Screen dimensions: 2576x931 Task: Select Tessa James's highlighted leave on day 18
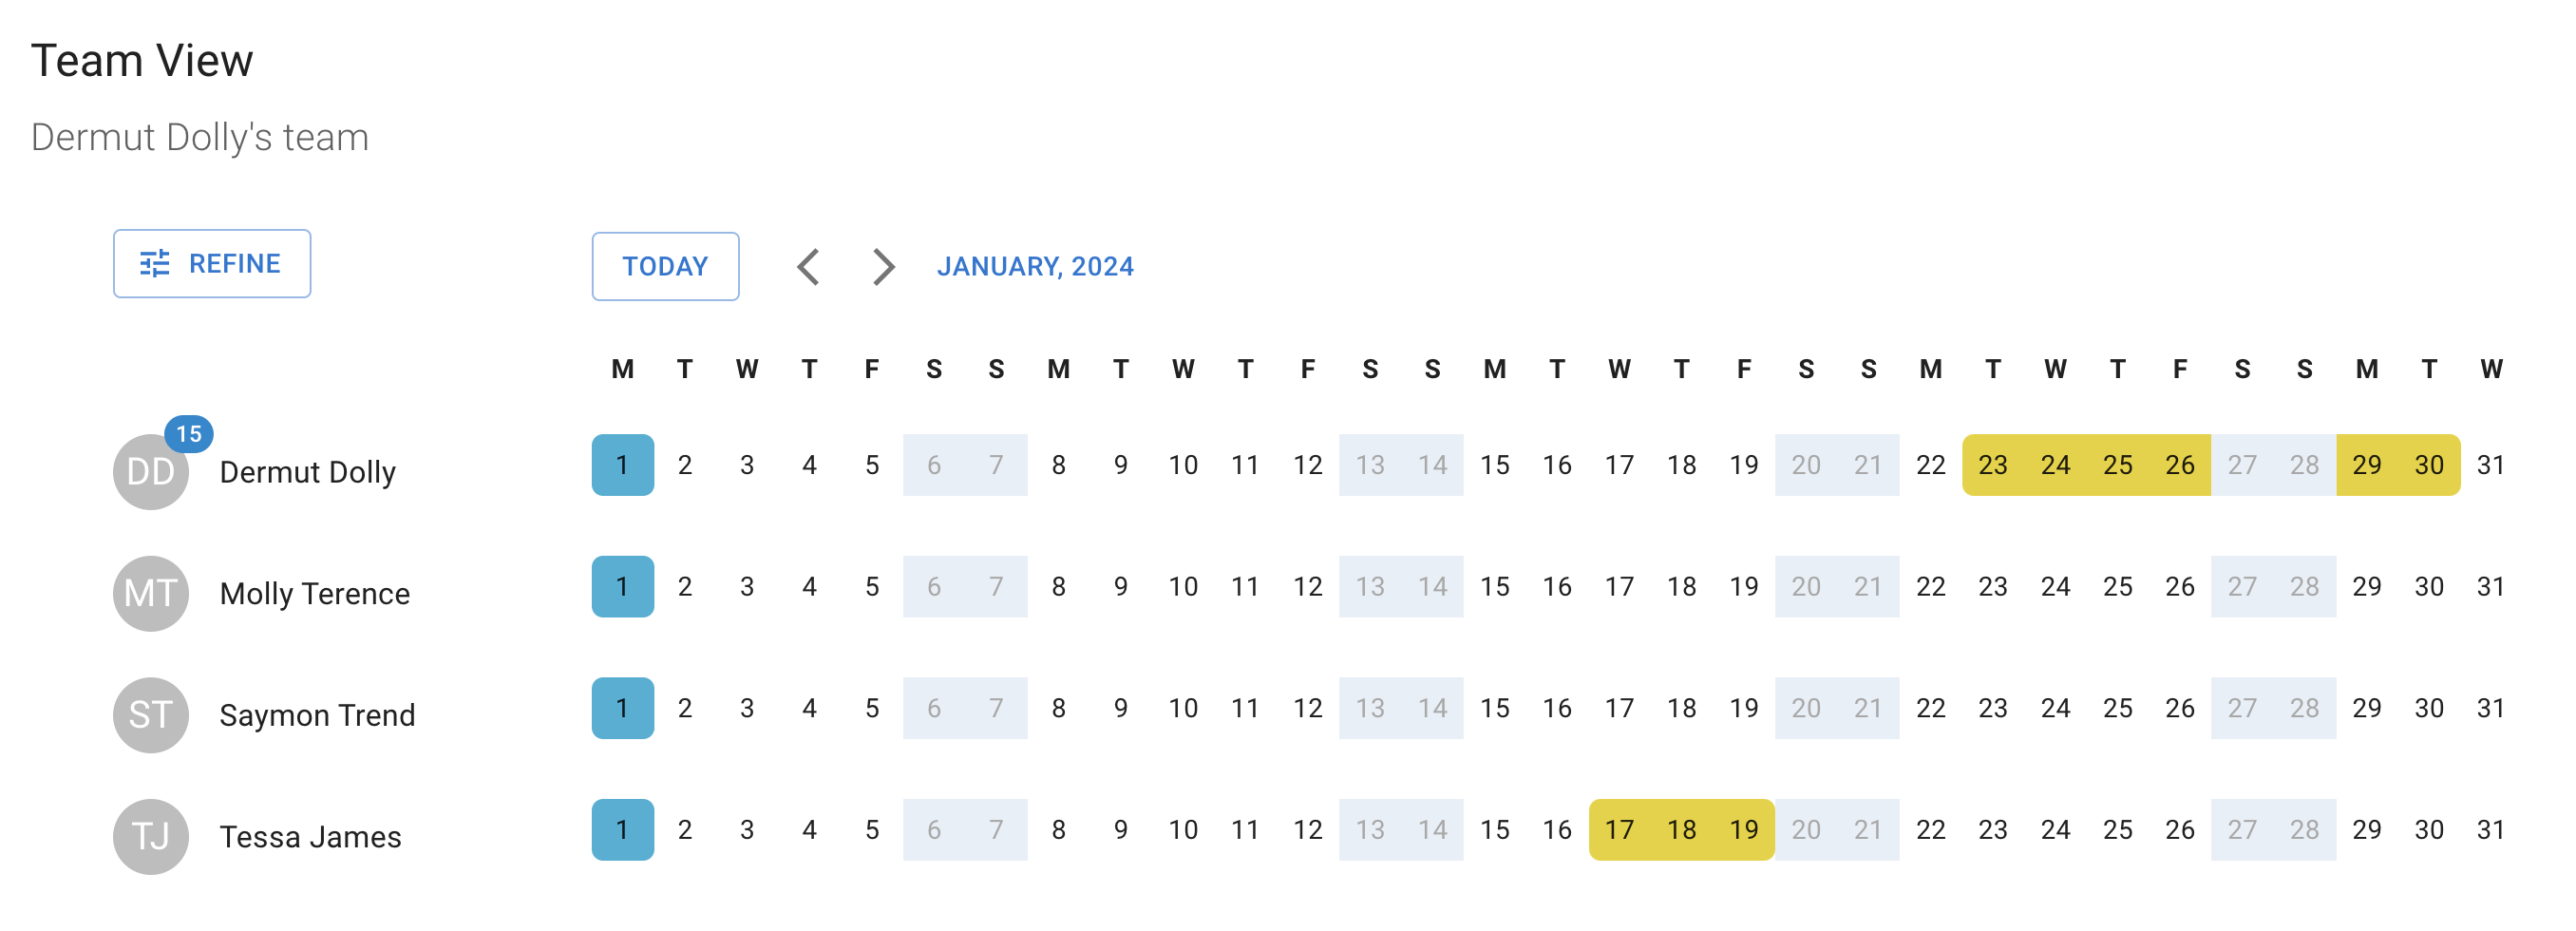click(1681, 830)
